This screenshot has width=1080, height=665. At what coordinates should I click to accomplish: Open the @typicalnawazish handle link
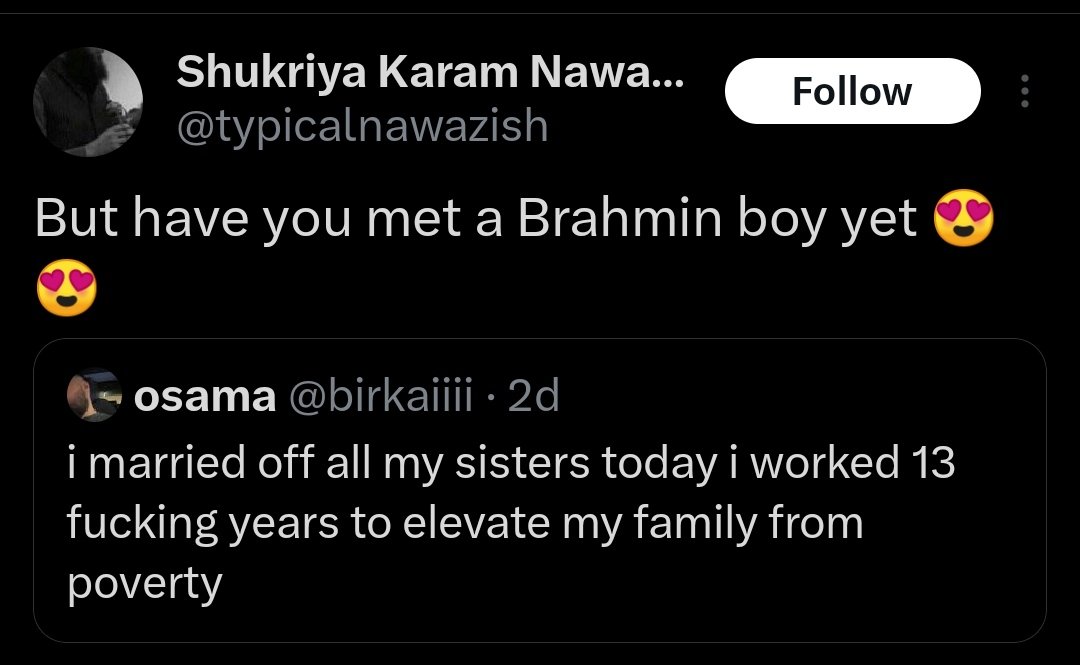click(x=362, y=127)
